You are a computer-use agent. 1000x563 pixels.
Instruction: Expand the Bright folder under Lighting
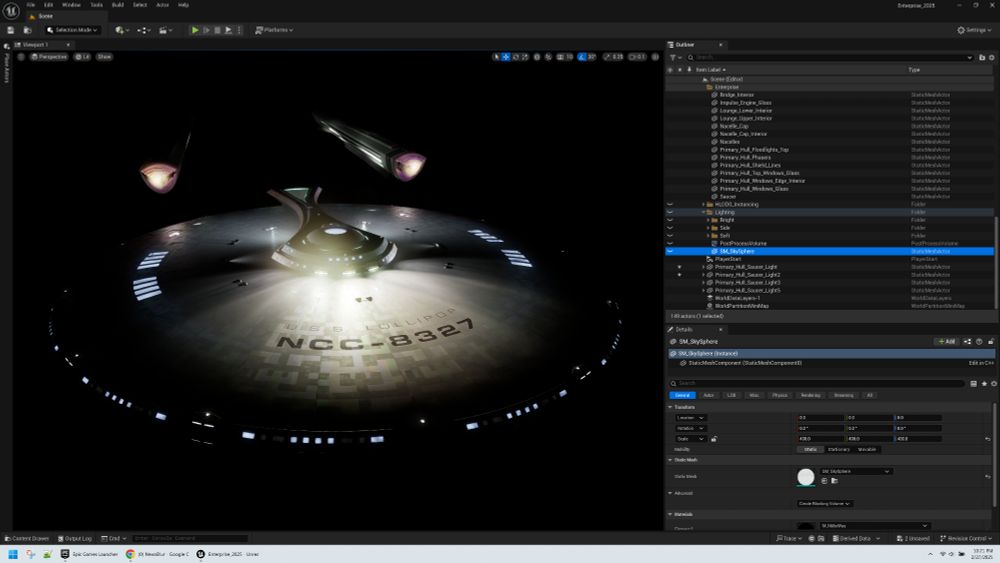coord(709,220)
